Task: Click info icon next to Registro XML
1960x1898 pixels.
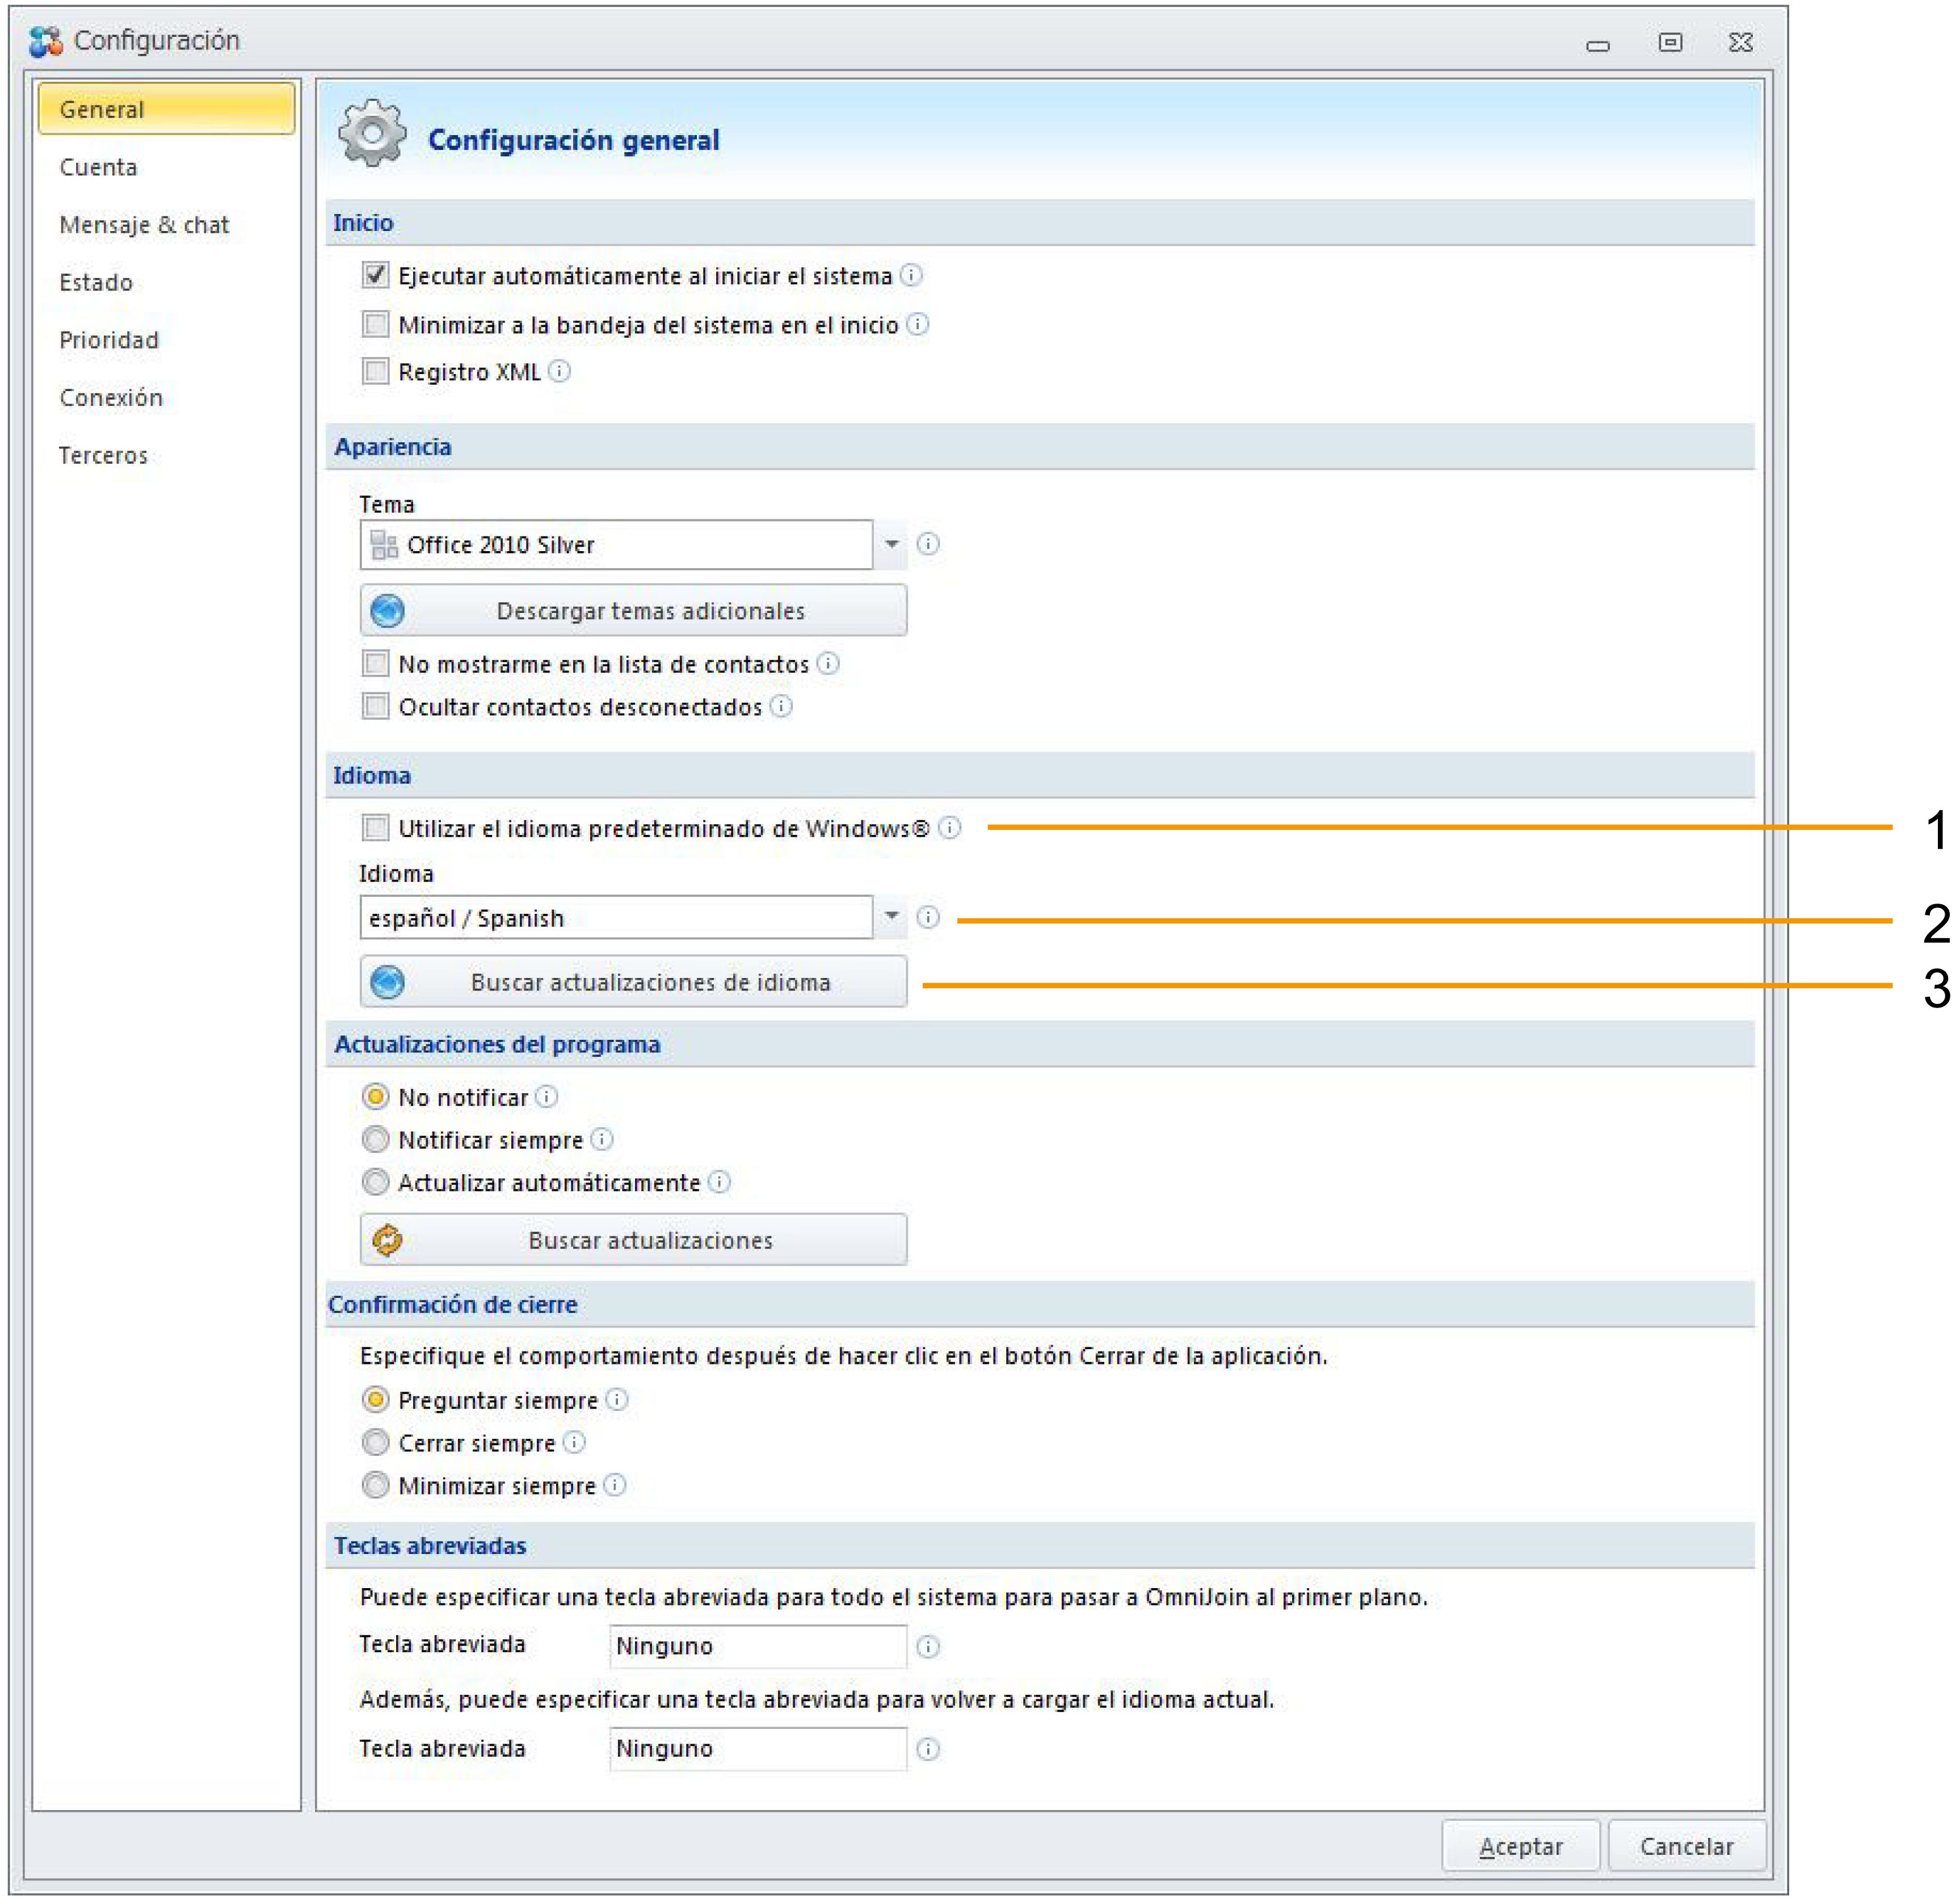Action: (x=559, y=371)
